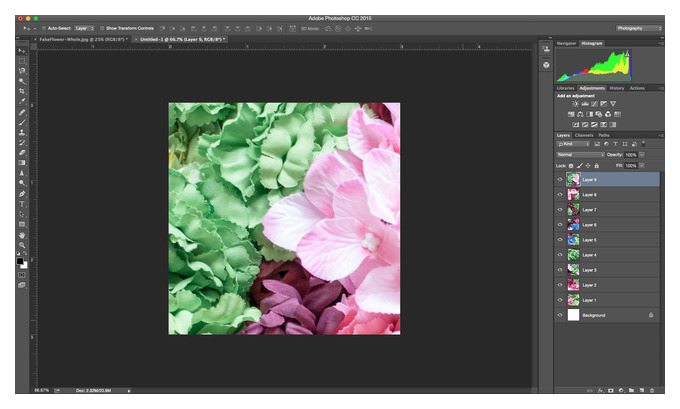Select the Pen tool
This screenshot has height=409, width=680.
coord(22,194)
